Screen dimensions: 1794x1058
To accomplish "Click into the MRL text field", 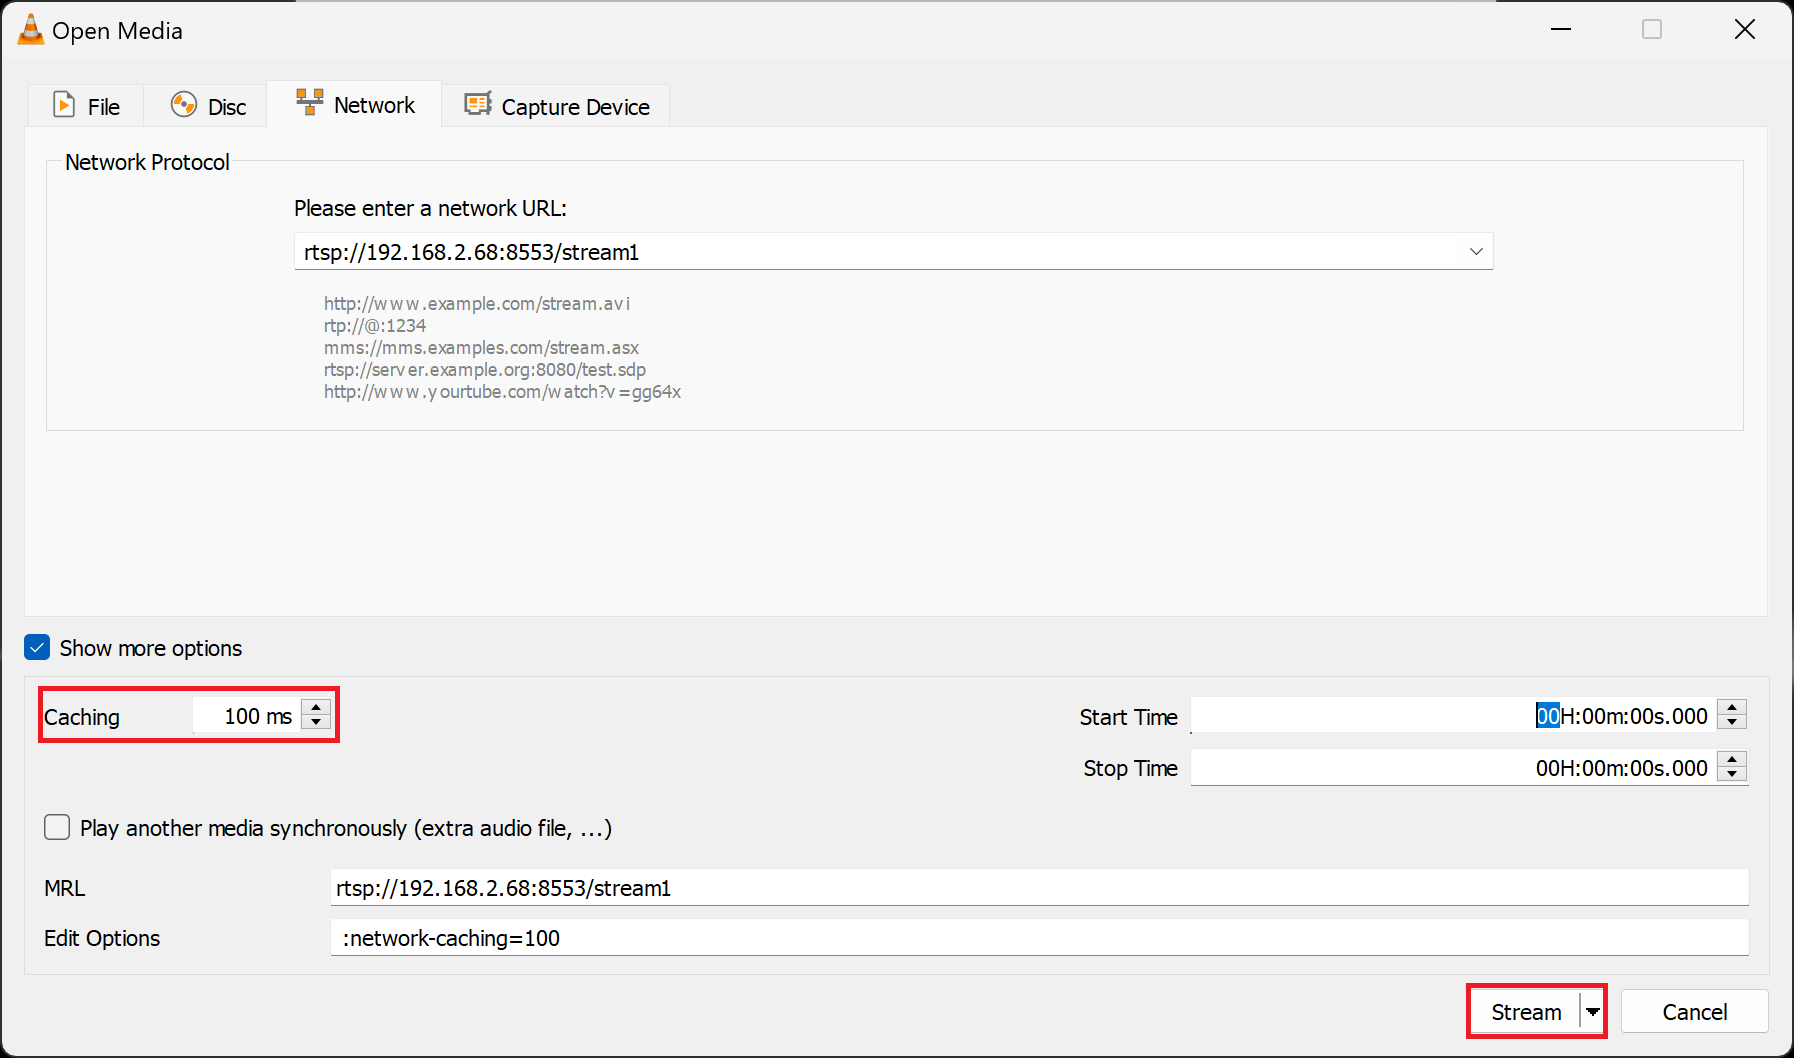I will click(1038, 888).
